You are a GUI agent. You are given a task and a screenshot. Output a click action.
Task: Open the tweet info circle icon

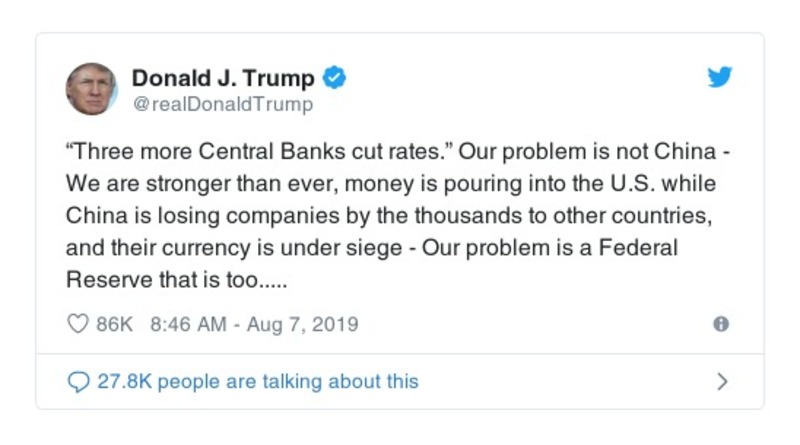[720, 324]
